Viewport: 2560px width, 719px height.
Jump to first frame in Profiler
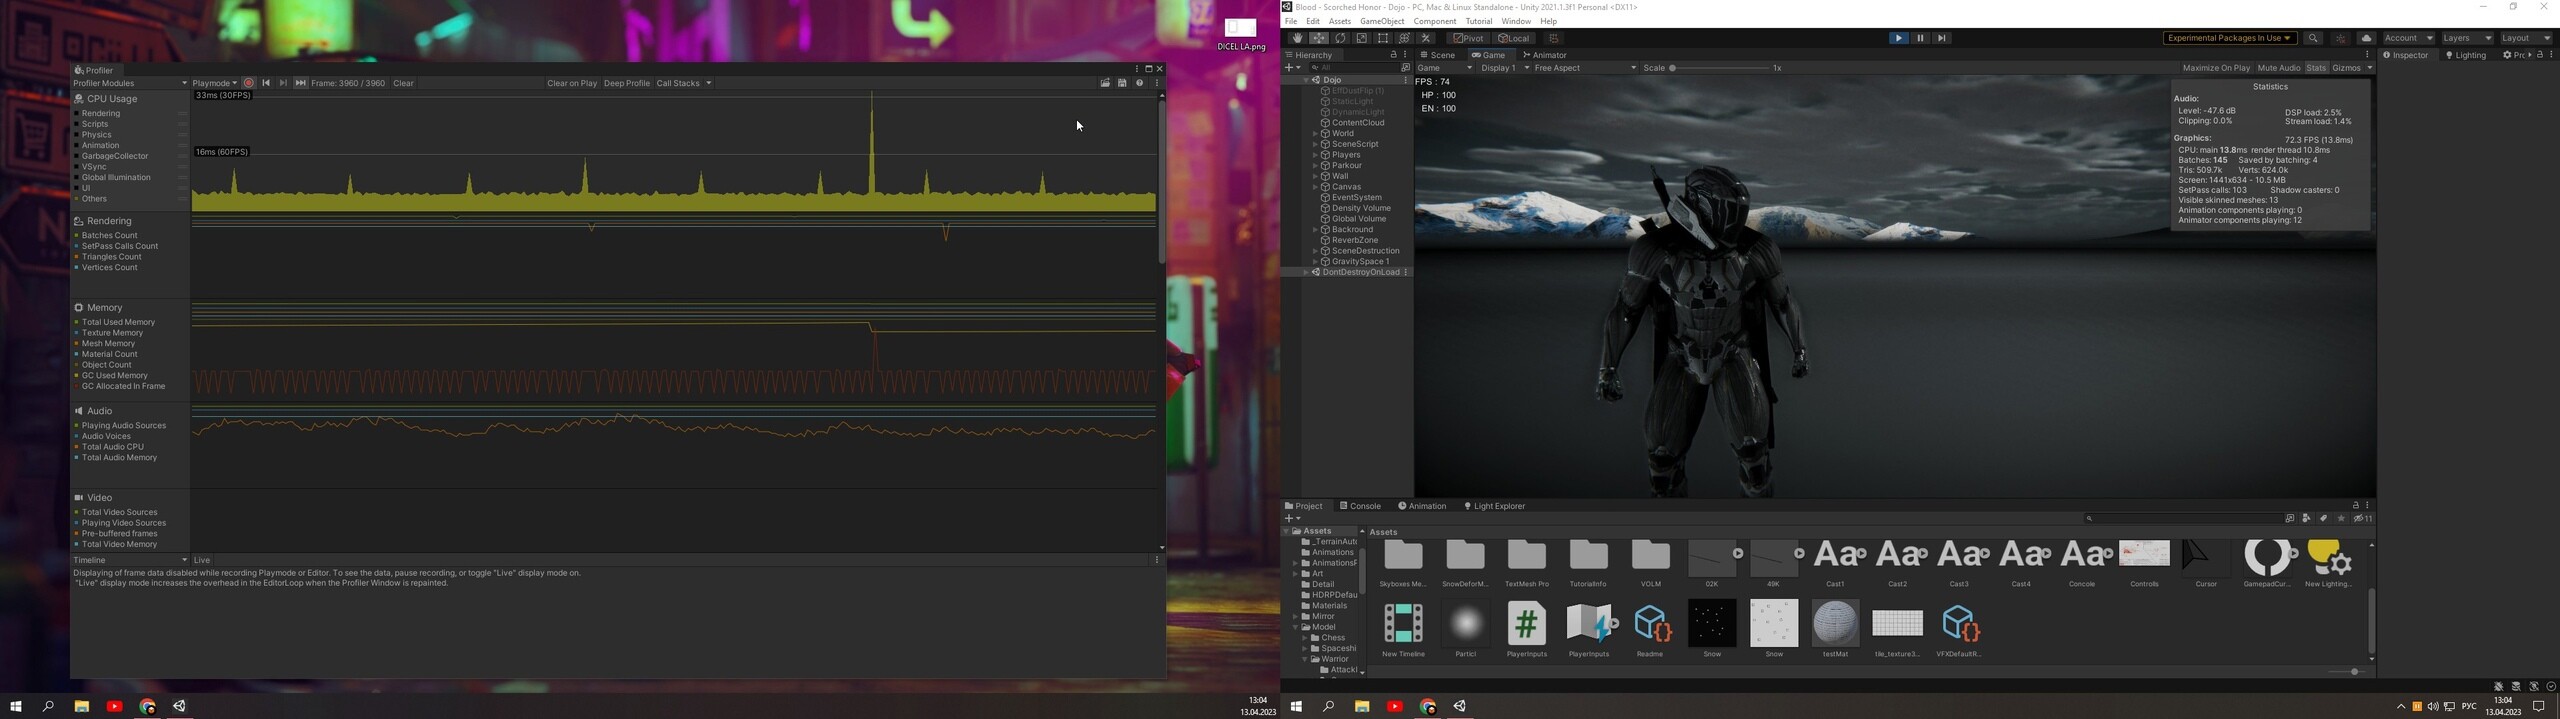266,83
